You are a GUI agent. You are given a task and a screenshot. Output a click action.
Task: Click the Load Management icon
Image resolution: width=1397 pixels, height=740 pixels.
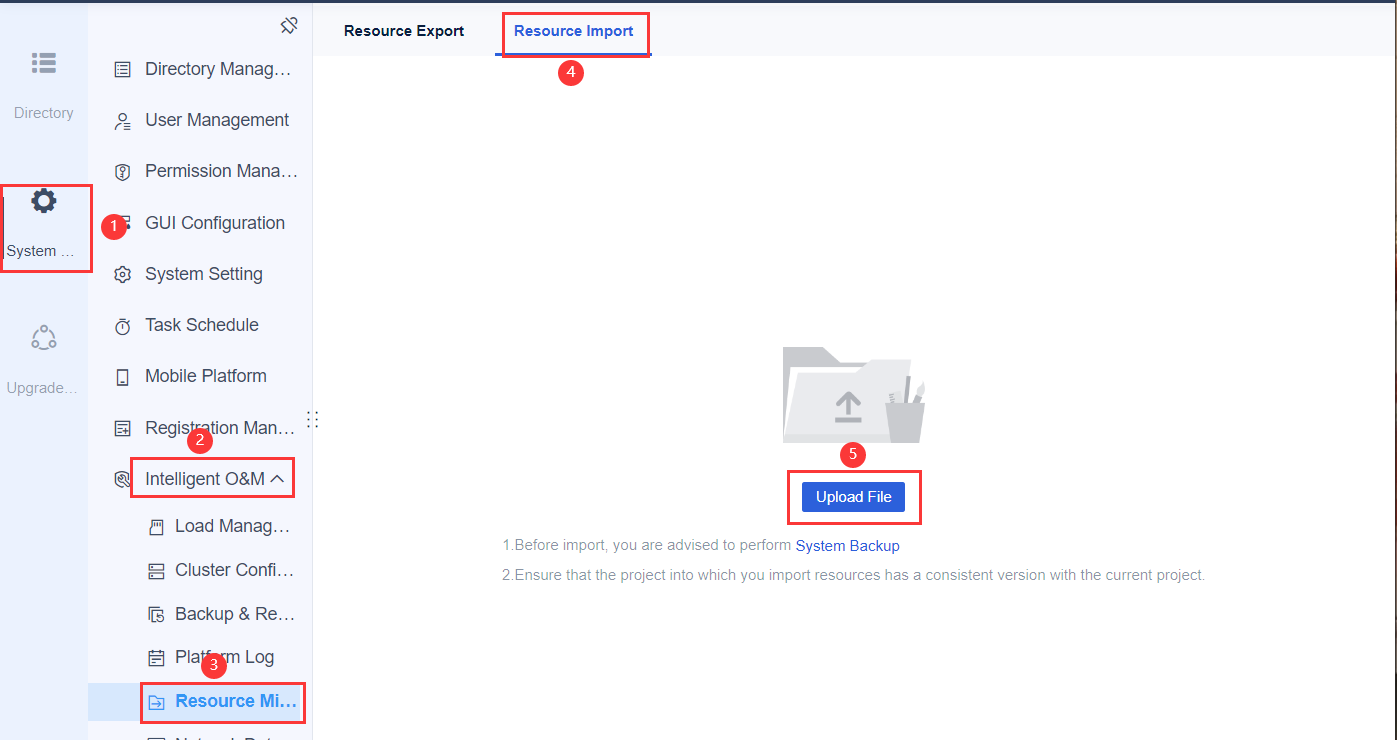[x=155, y=526]
